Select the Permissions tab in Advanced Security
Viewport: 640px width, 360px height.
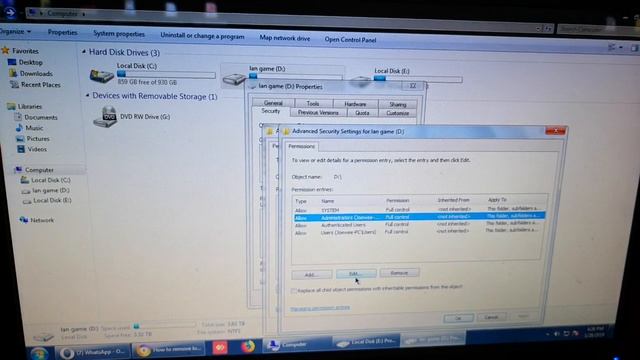[302, 146]
